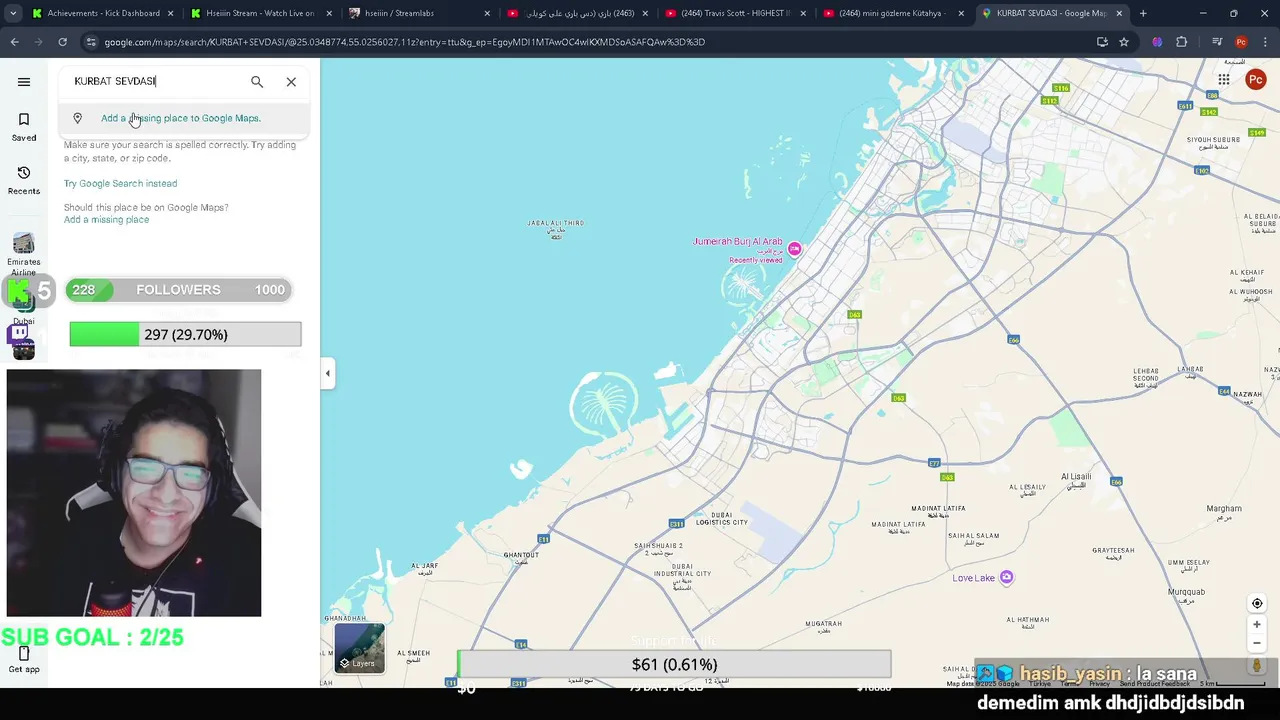The width and height of the screenshot is (1280, 720).
Task: Click the Get app phone icon
Action: pos(24,654)
